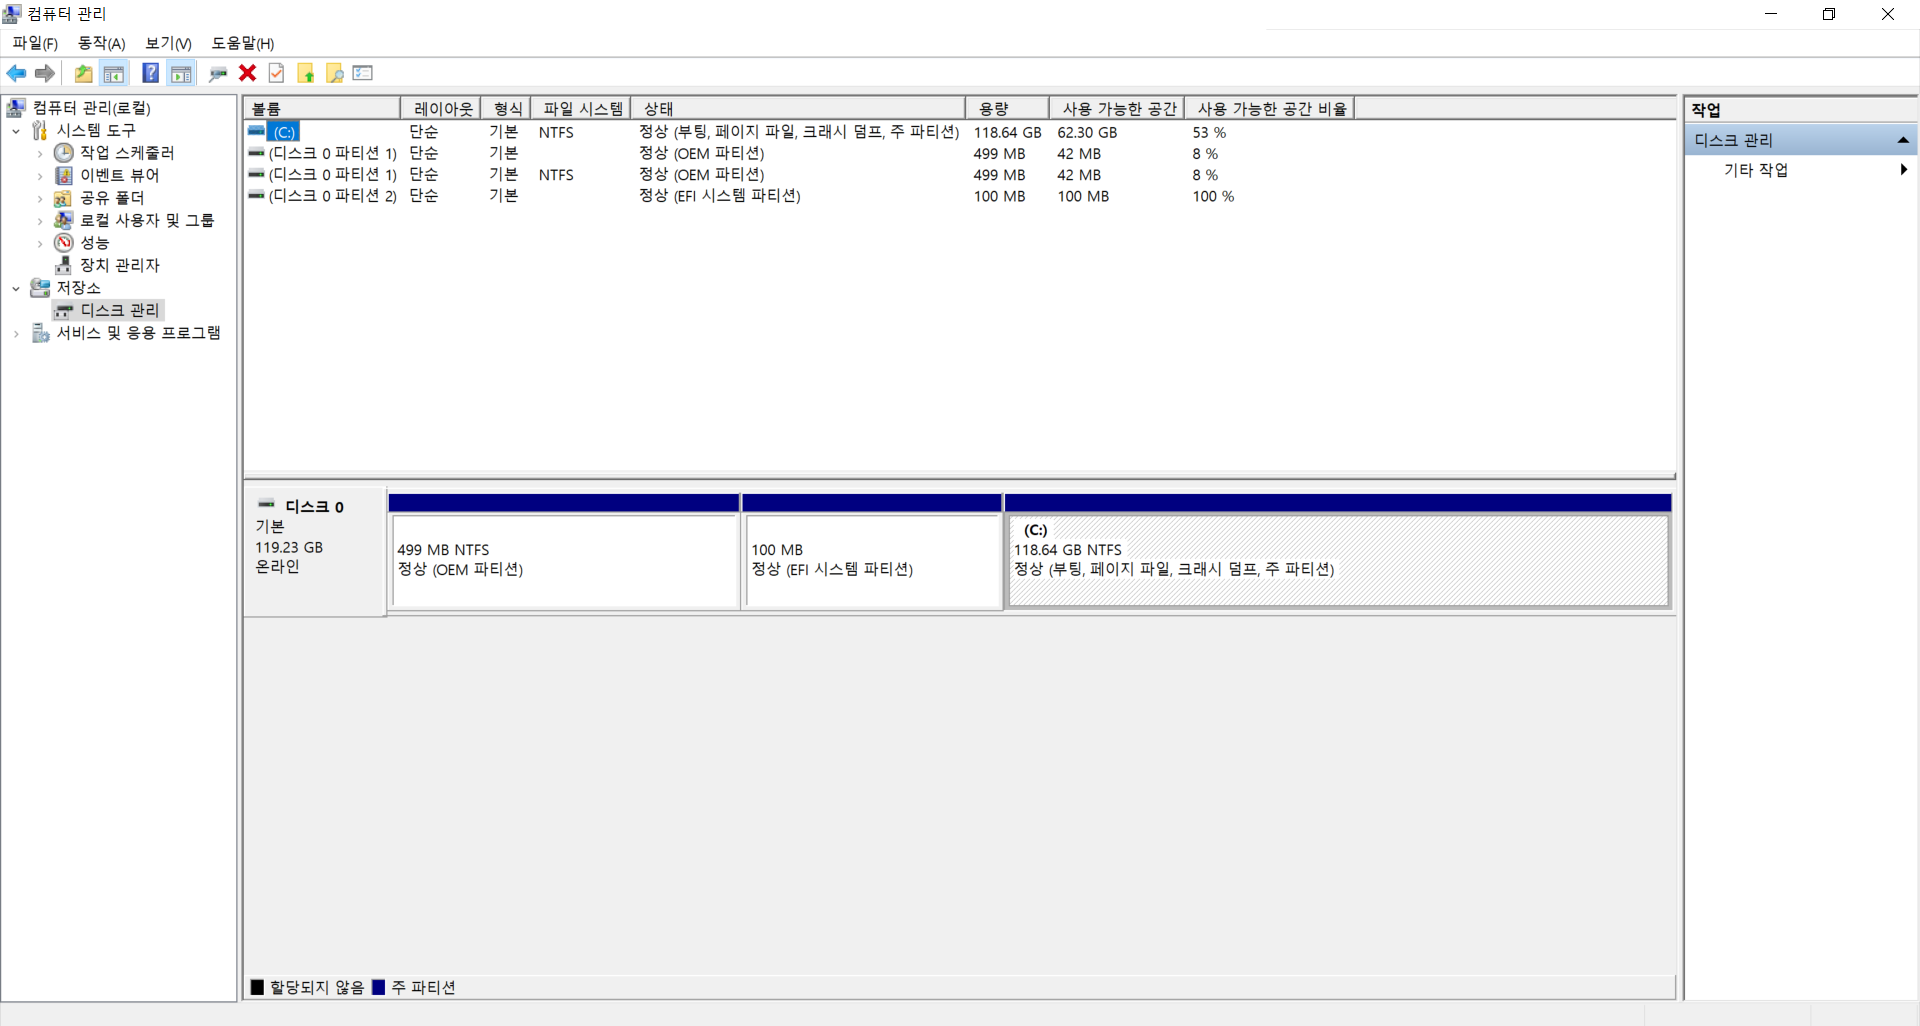
Task: Open the 보기(V) menu
Action: click(168, 43)
